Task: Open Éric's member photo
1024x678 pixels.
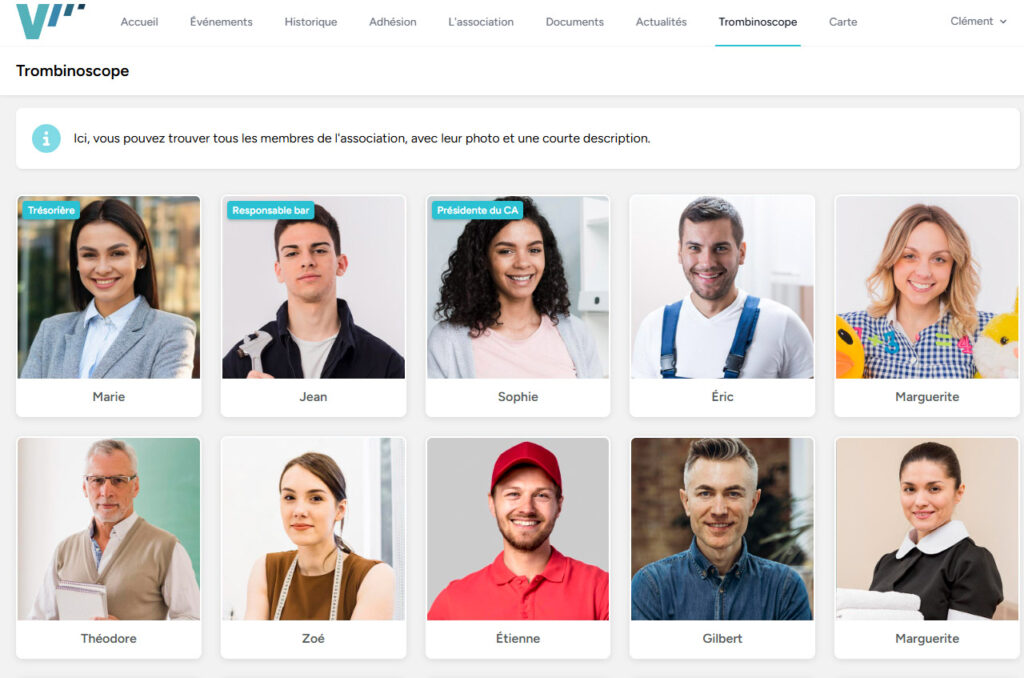Action: (x=722, y=287)
